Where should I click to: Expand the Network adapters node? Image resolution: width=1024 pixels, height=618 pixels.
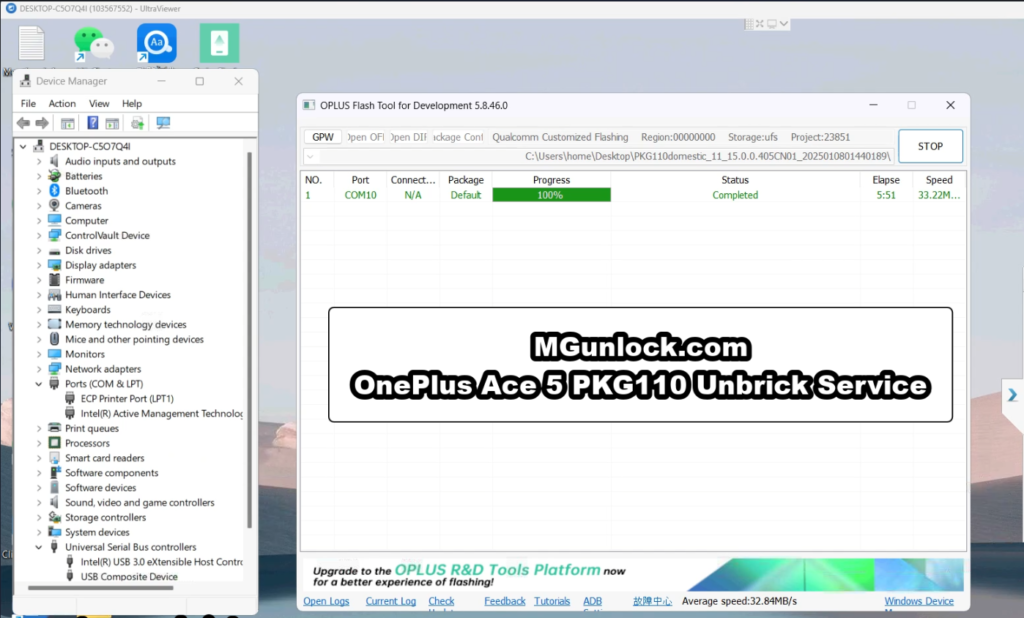click(39, 369)
